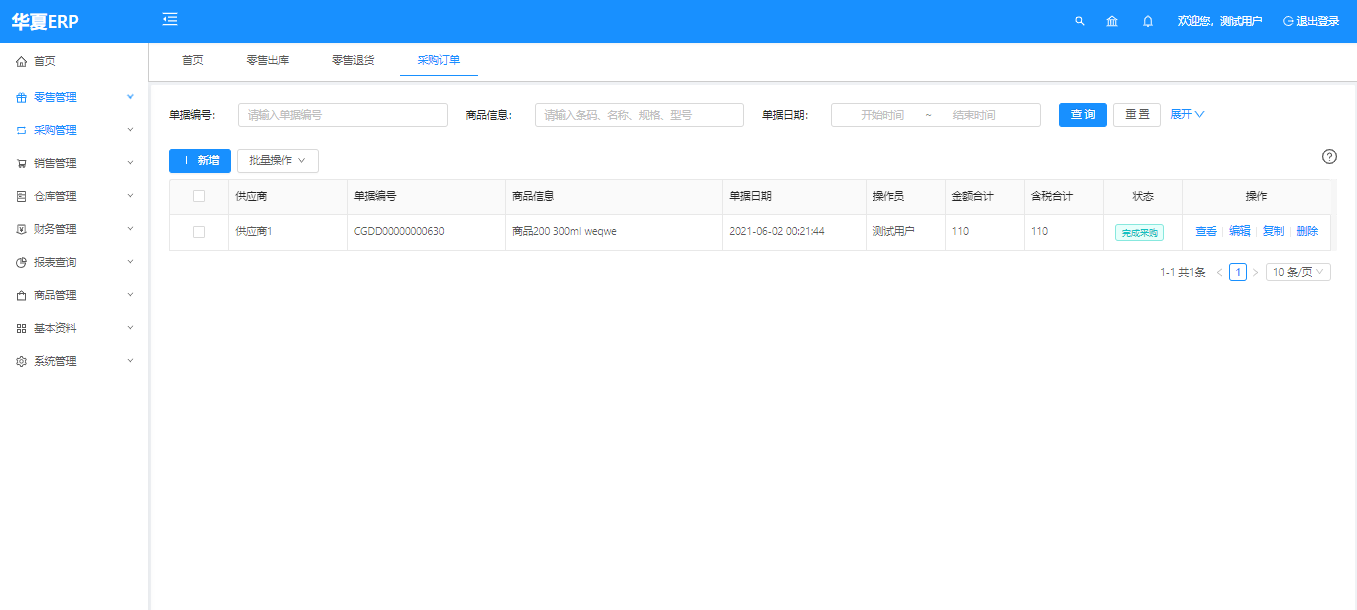Switch to the 零售出库 tab

[x=268, y=60]
